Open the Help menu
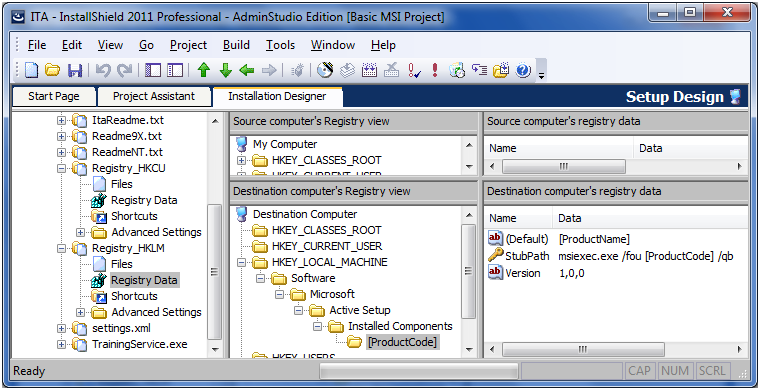This screenshot has height=390, width=760. click(383, 45)
